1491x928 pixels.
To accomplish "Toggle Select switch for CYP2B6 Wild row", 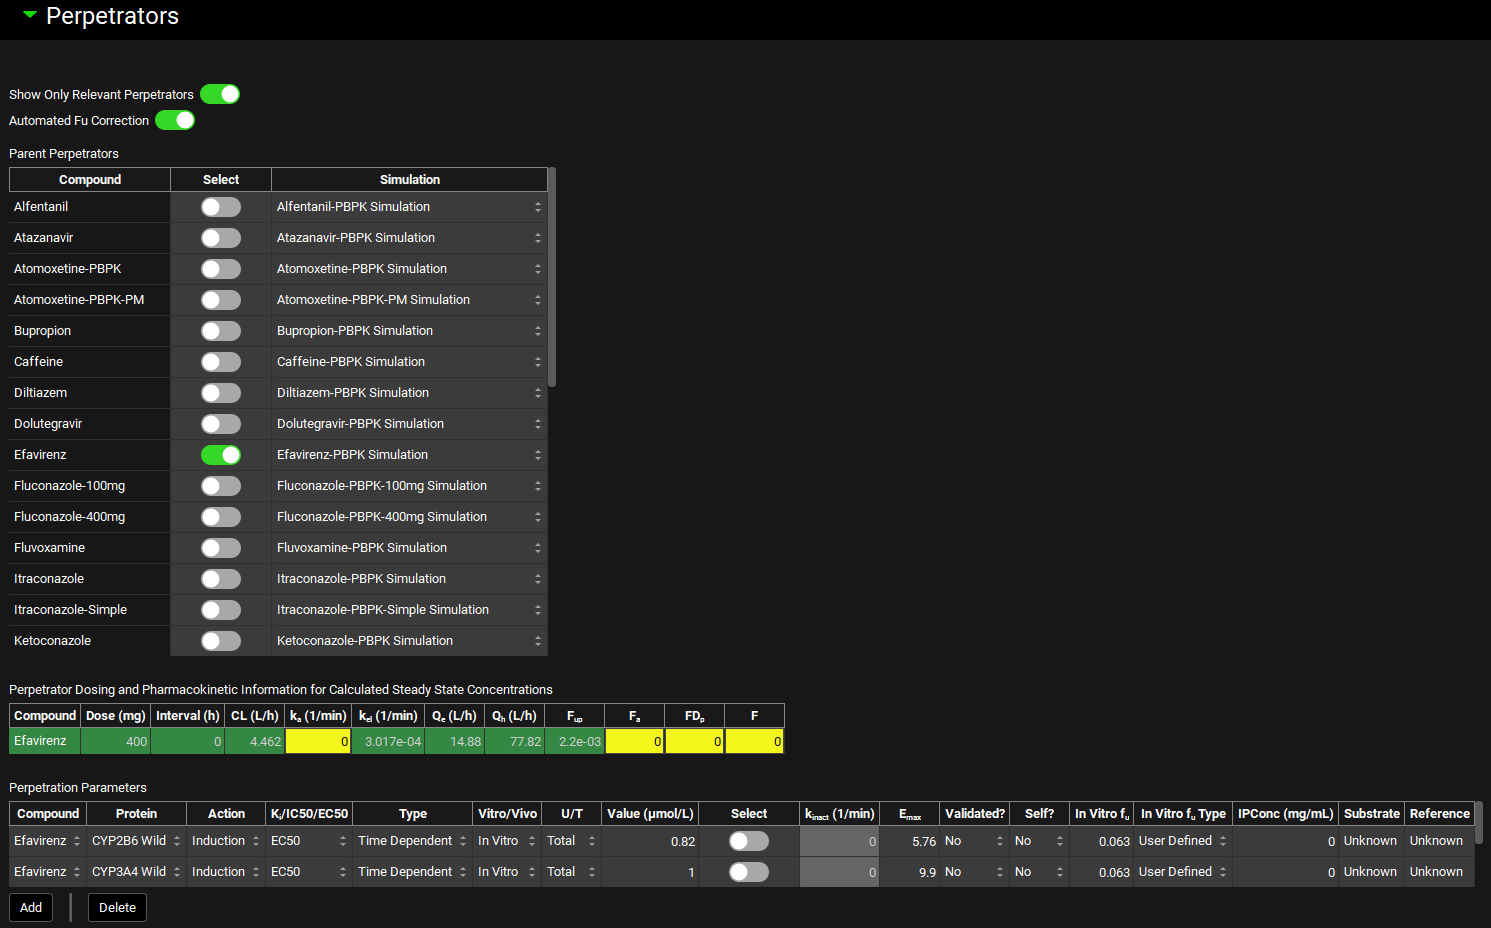I will point(749,841).
